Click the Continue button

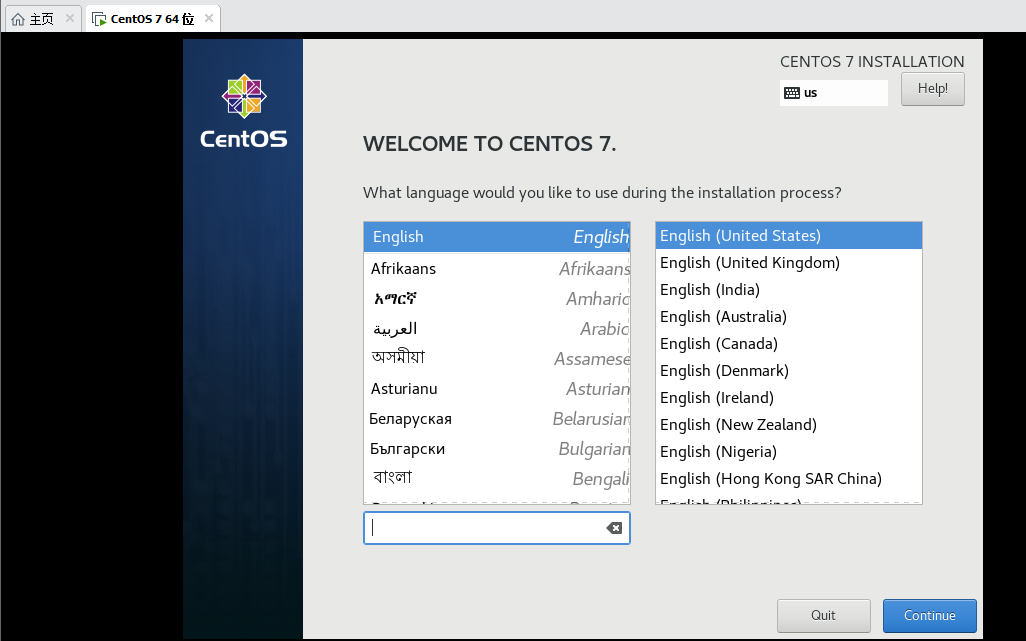point(930,615)
